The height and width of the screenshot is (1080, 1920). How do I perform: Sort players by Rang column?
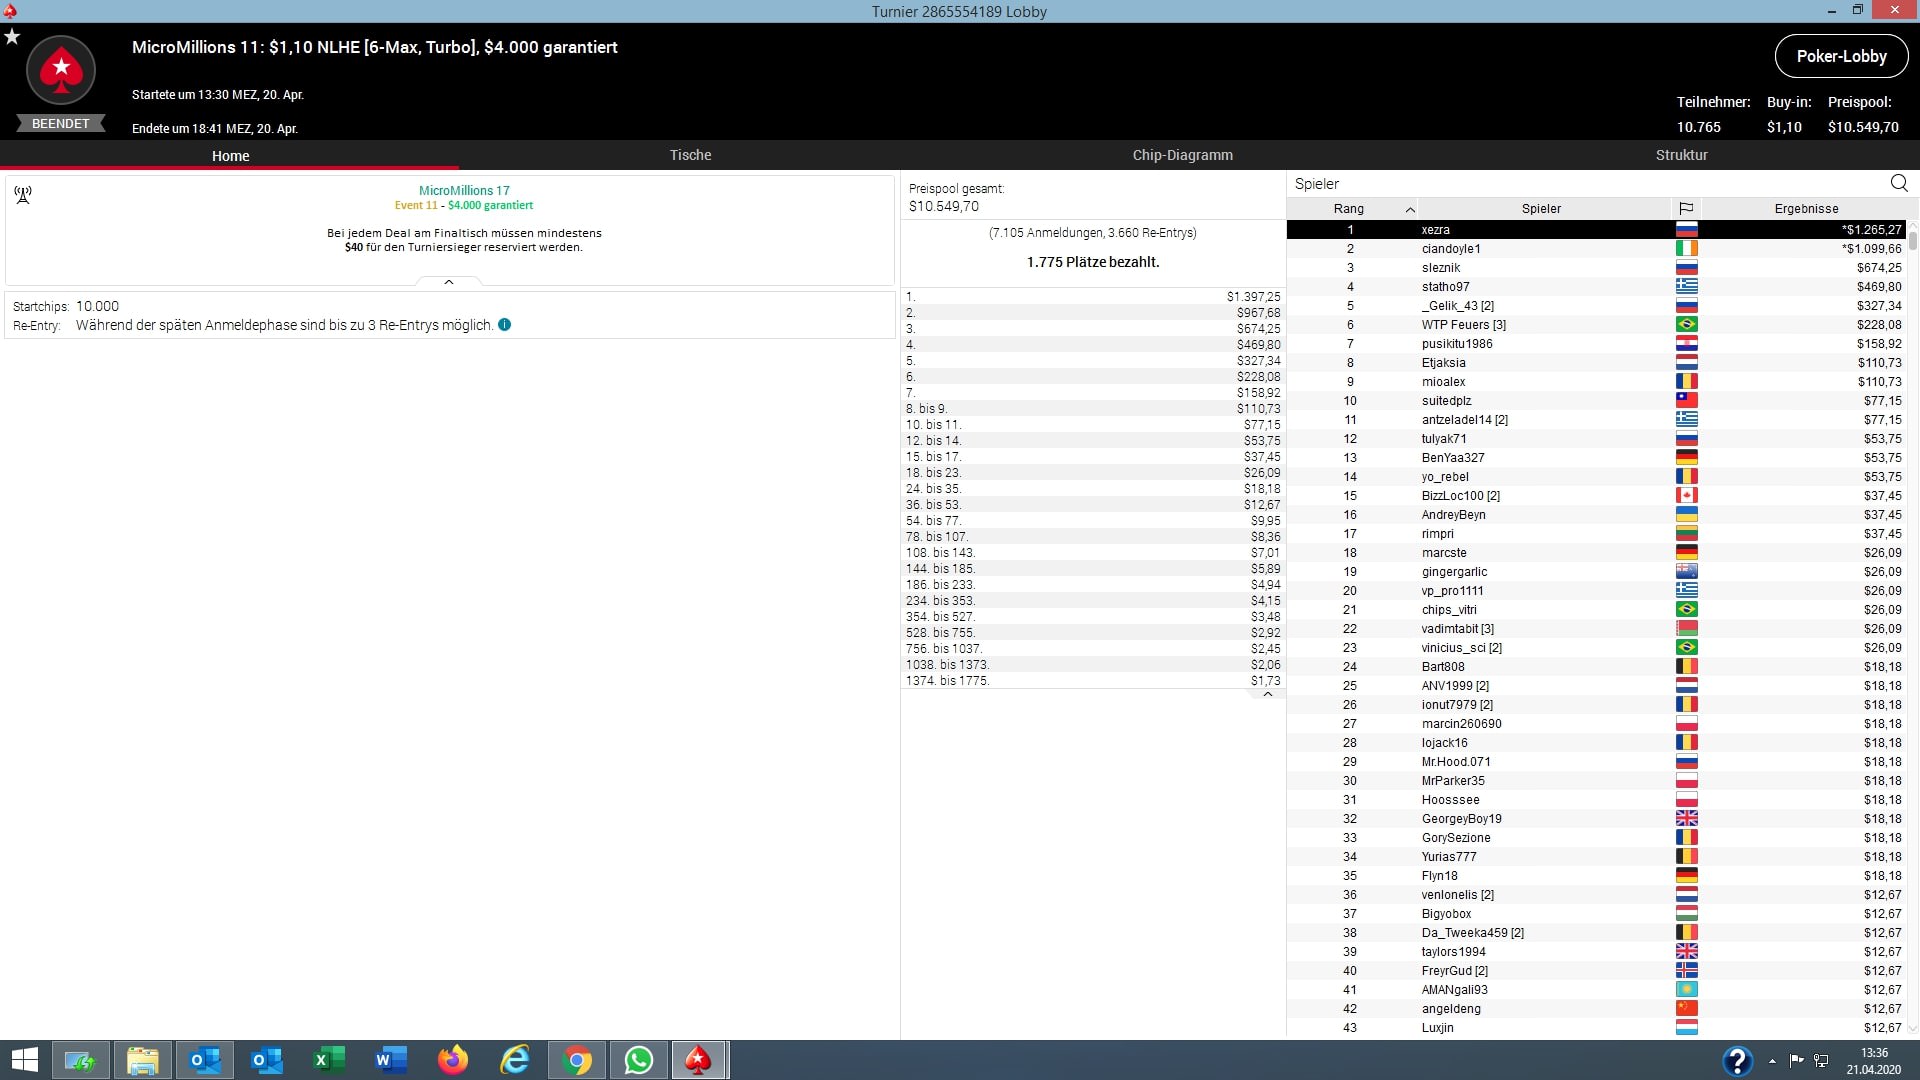(x=1348, y=208)
